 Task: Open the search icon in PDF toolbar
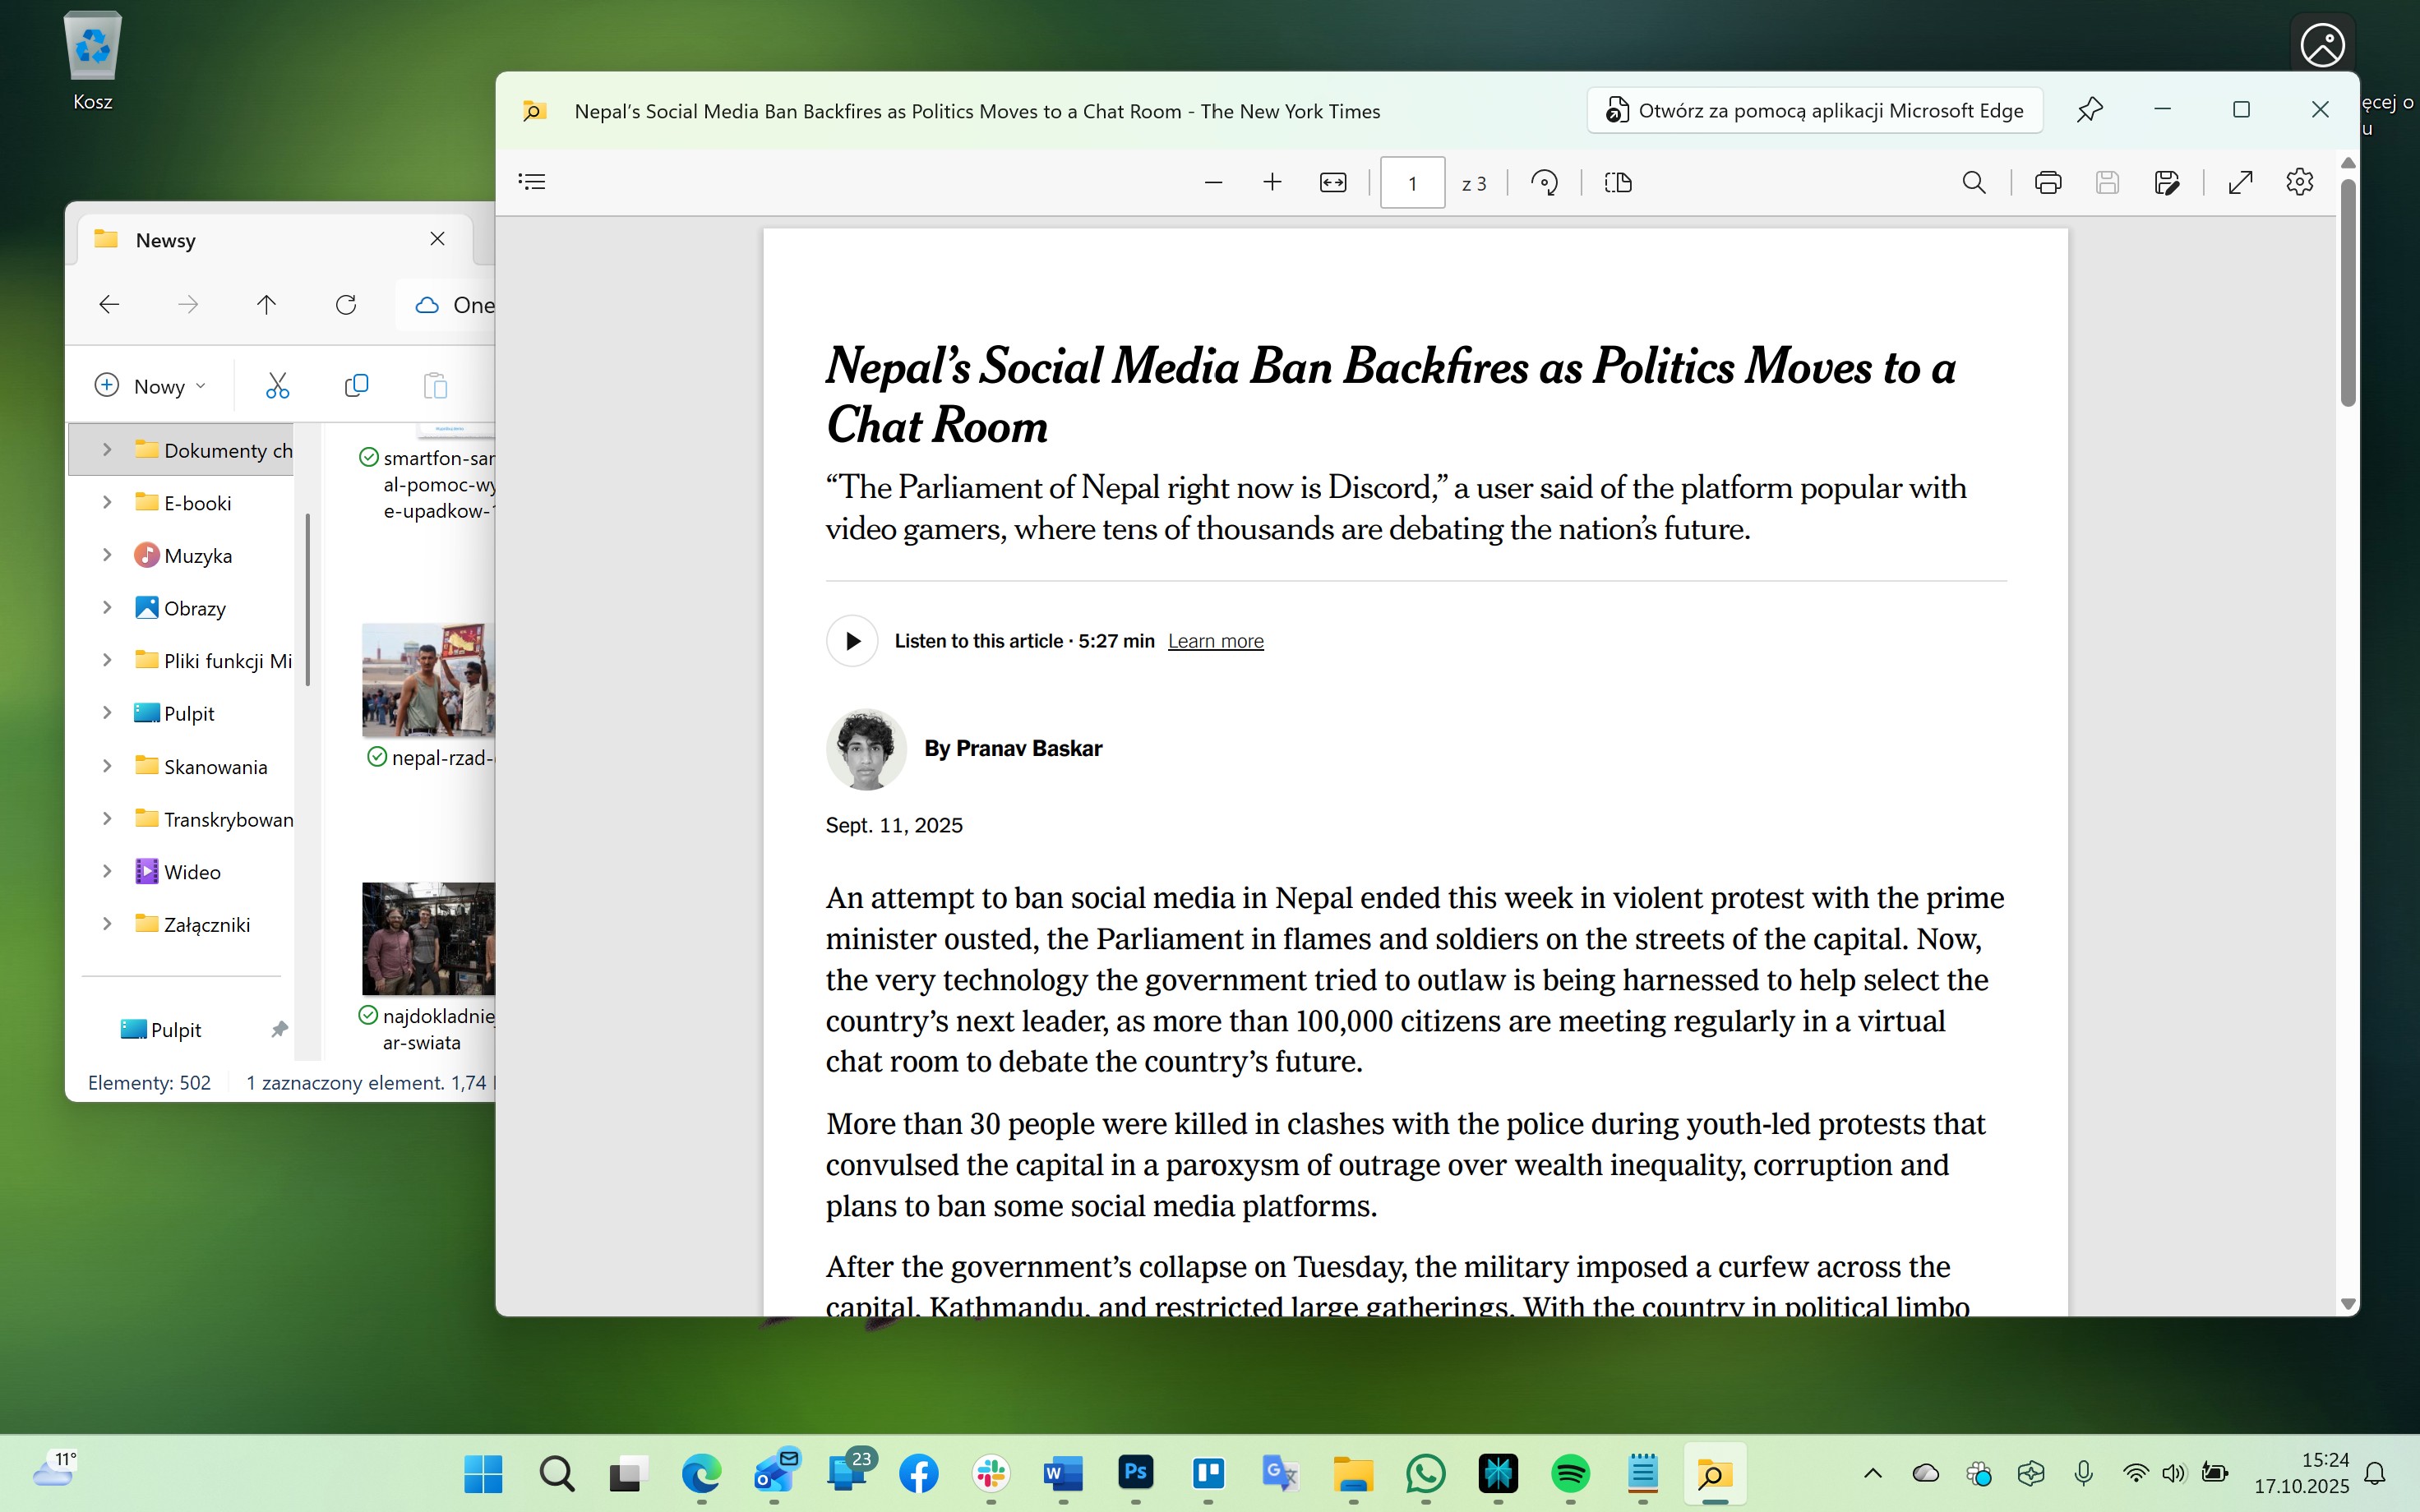(x=1973, y=182)
